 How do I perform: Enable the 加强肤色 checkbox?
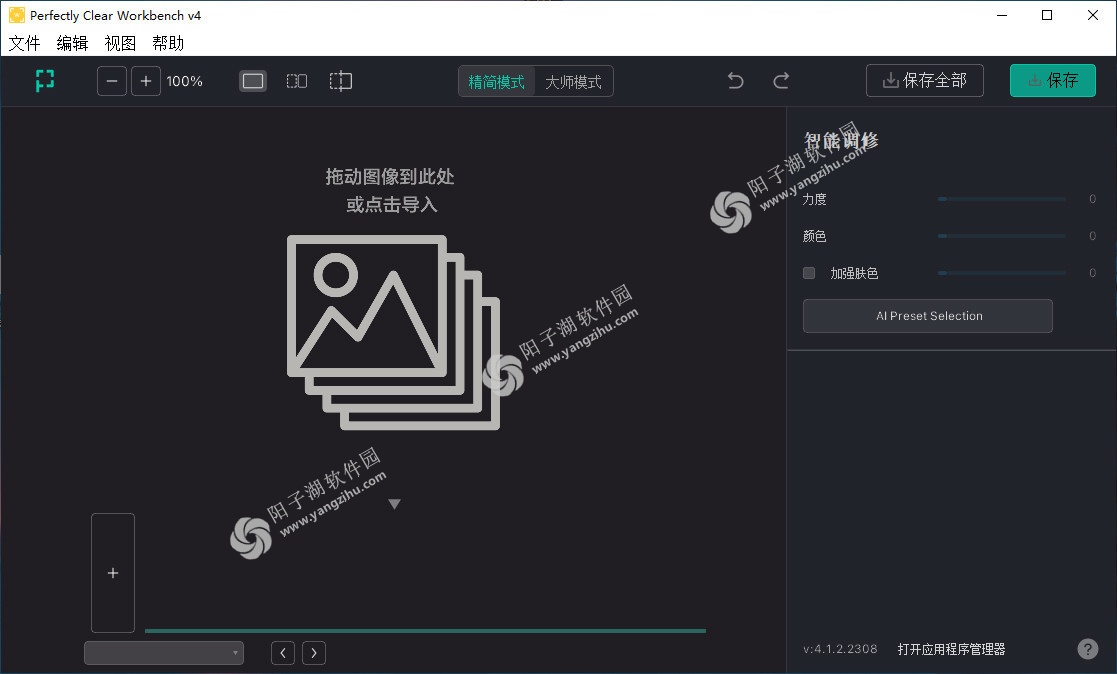(x=809, y=273)
